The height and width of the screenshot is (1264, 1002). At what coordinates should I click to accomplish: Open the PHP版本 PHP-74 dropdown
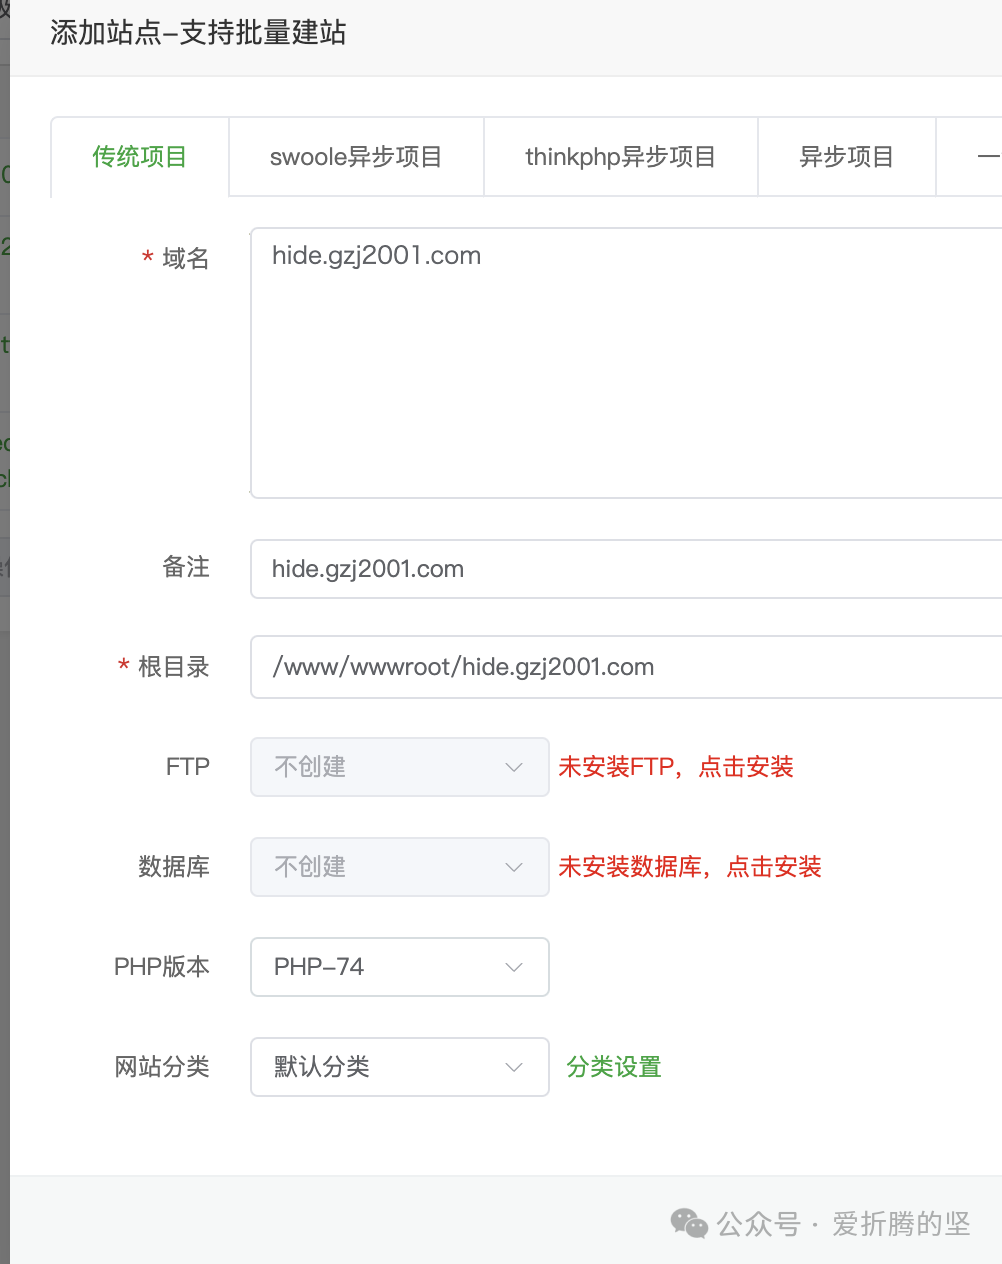pos(399,967)
